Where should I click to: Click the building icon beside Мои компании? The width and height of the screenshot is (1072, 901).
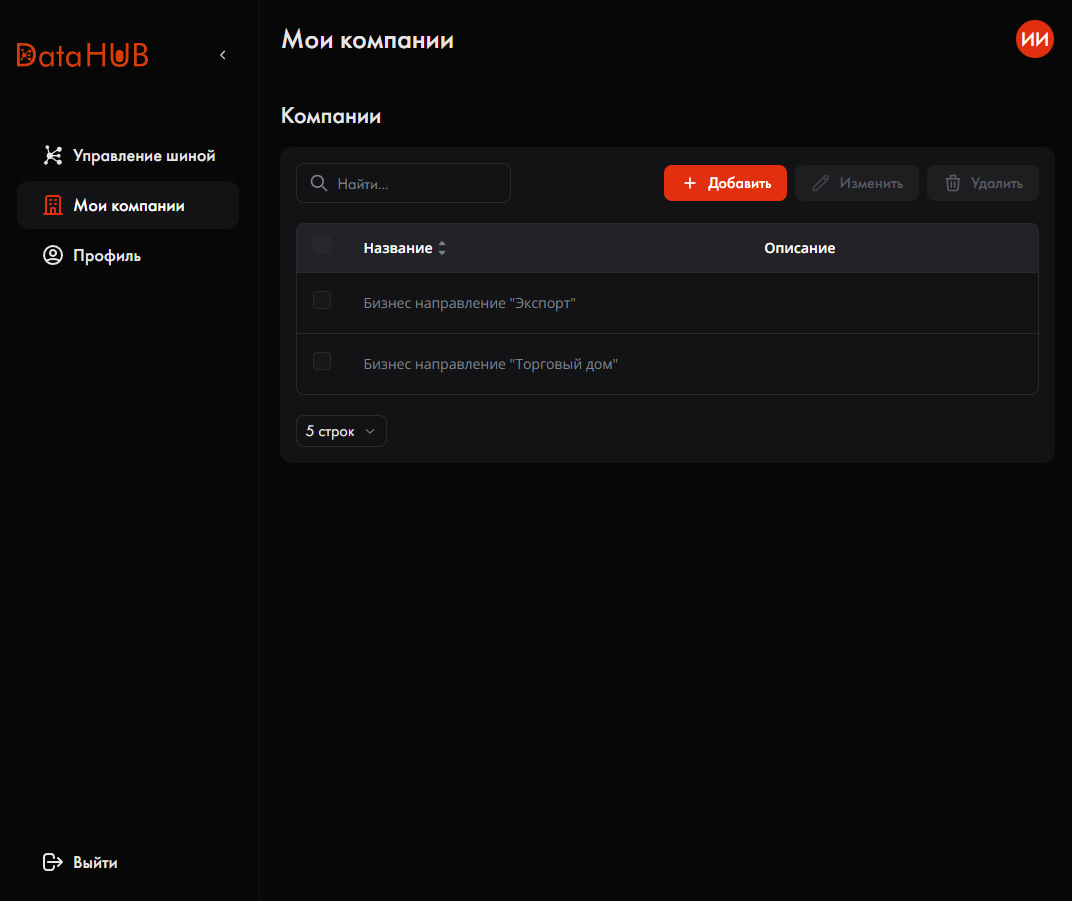pos(53,205)
